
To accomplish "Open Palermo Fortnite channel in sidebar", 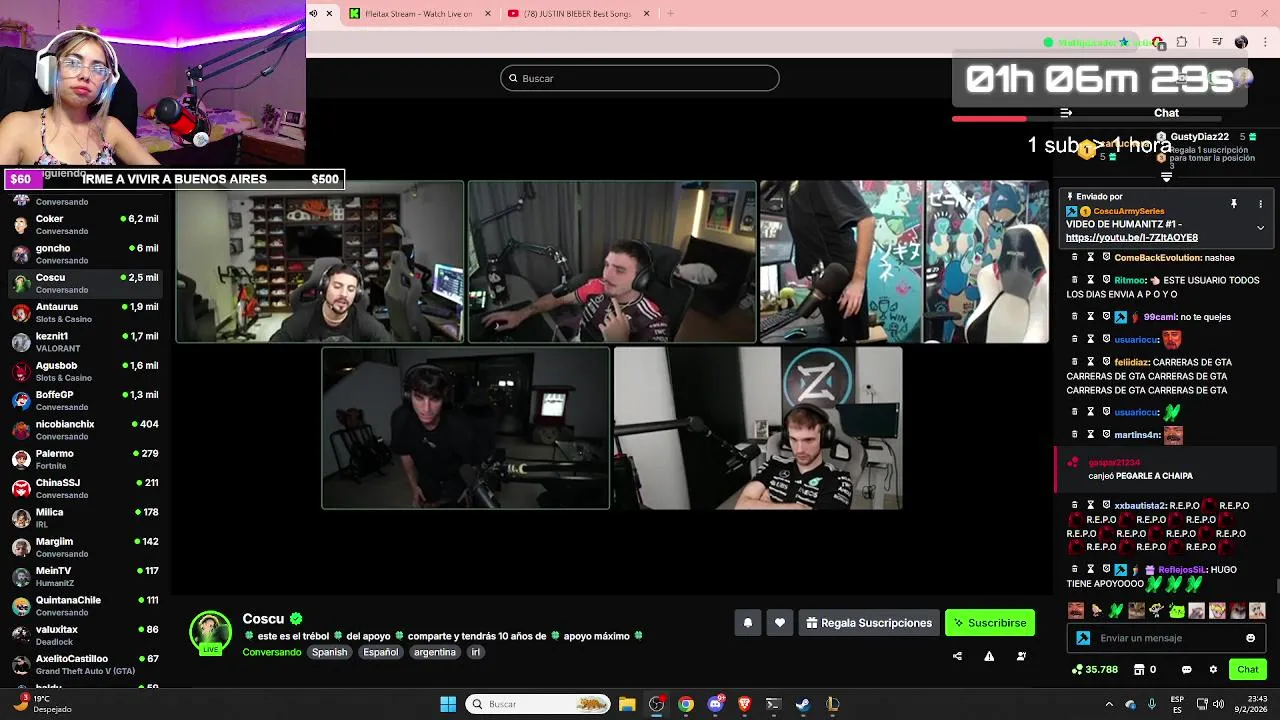I will click(86, 459).
